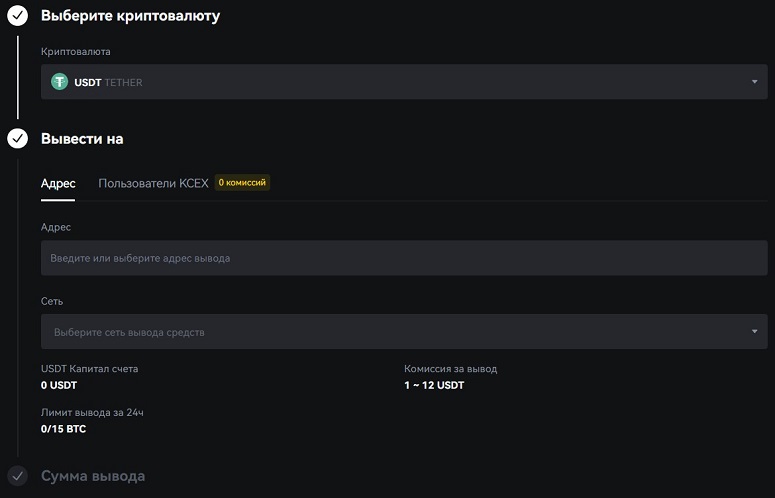Expand the network selection dropdown arrow
The height and width of the screenshot is (498, 775).
(754, 332)
